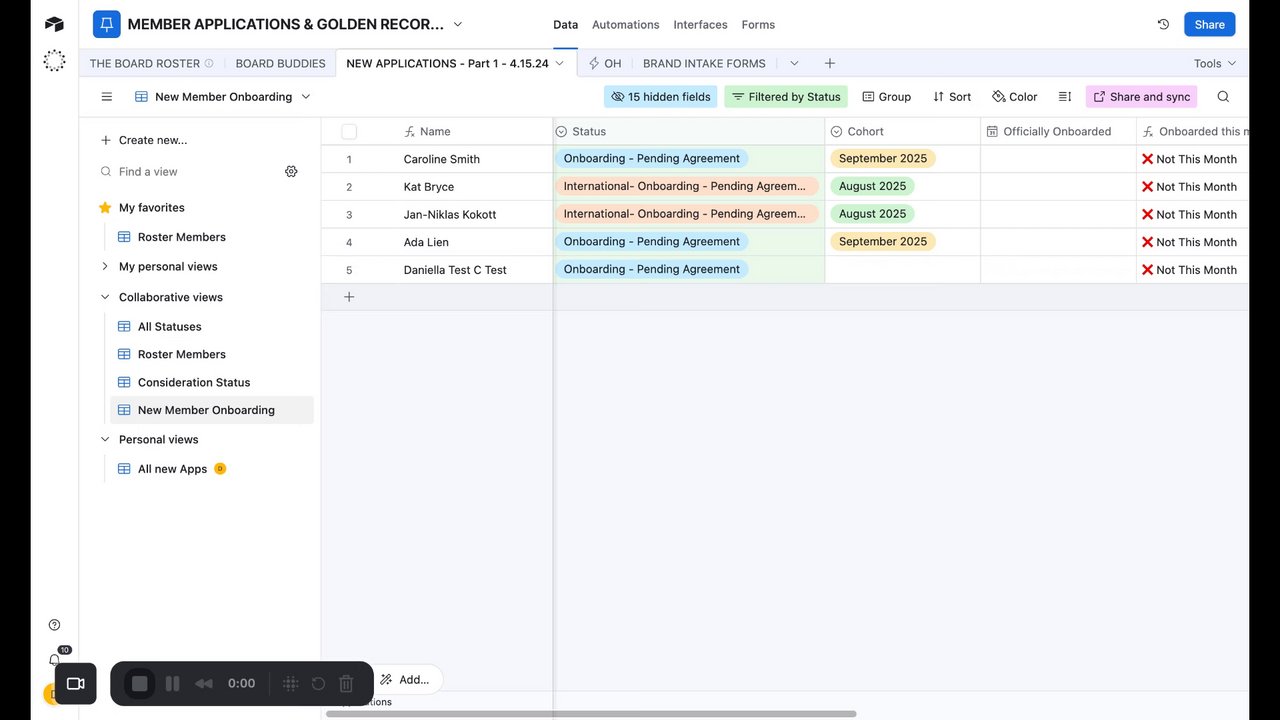This screenshot has height=720, width=1280.
Task: Click Share and sync button
Action: tap(1141, 97)
